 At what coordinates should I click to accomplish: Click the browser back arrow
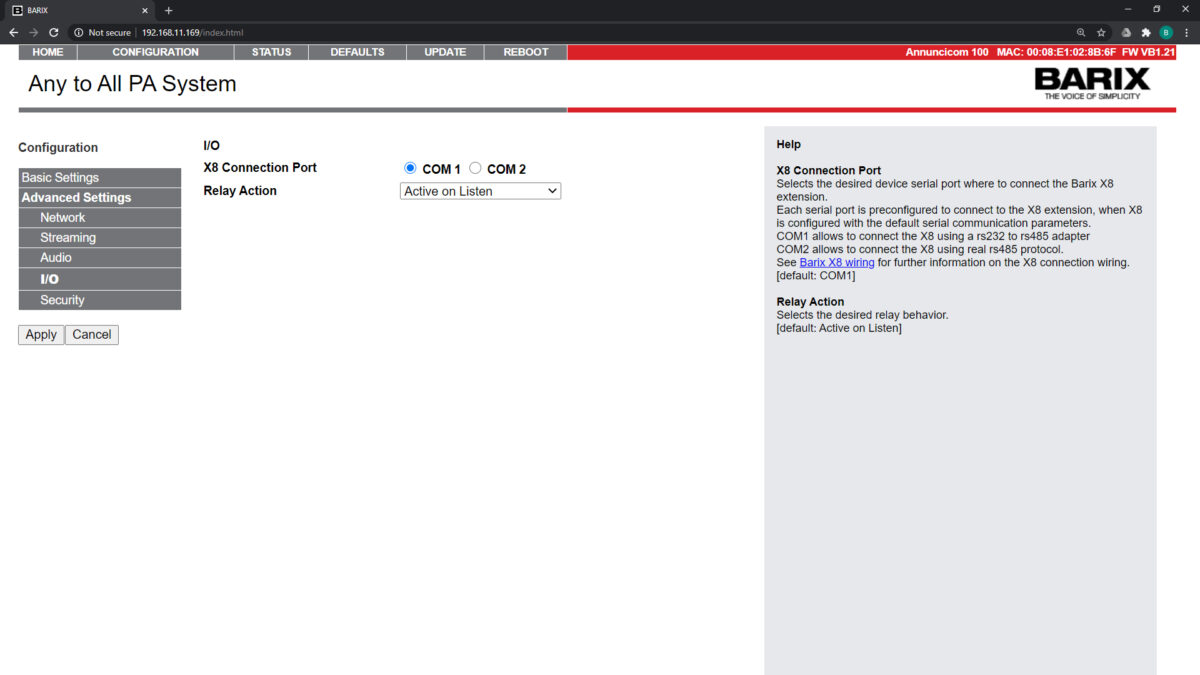[14, 32]
